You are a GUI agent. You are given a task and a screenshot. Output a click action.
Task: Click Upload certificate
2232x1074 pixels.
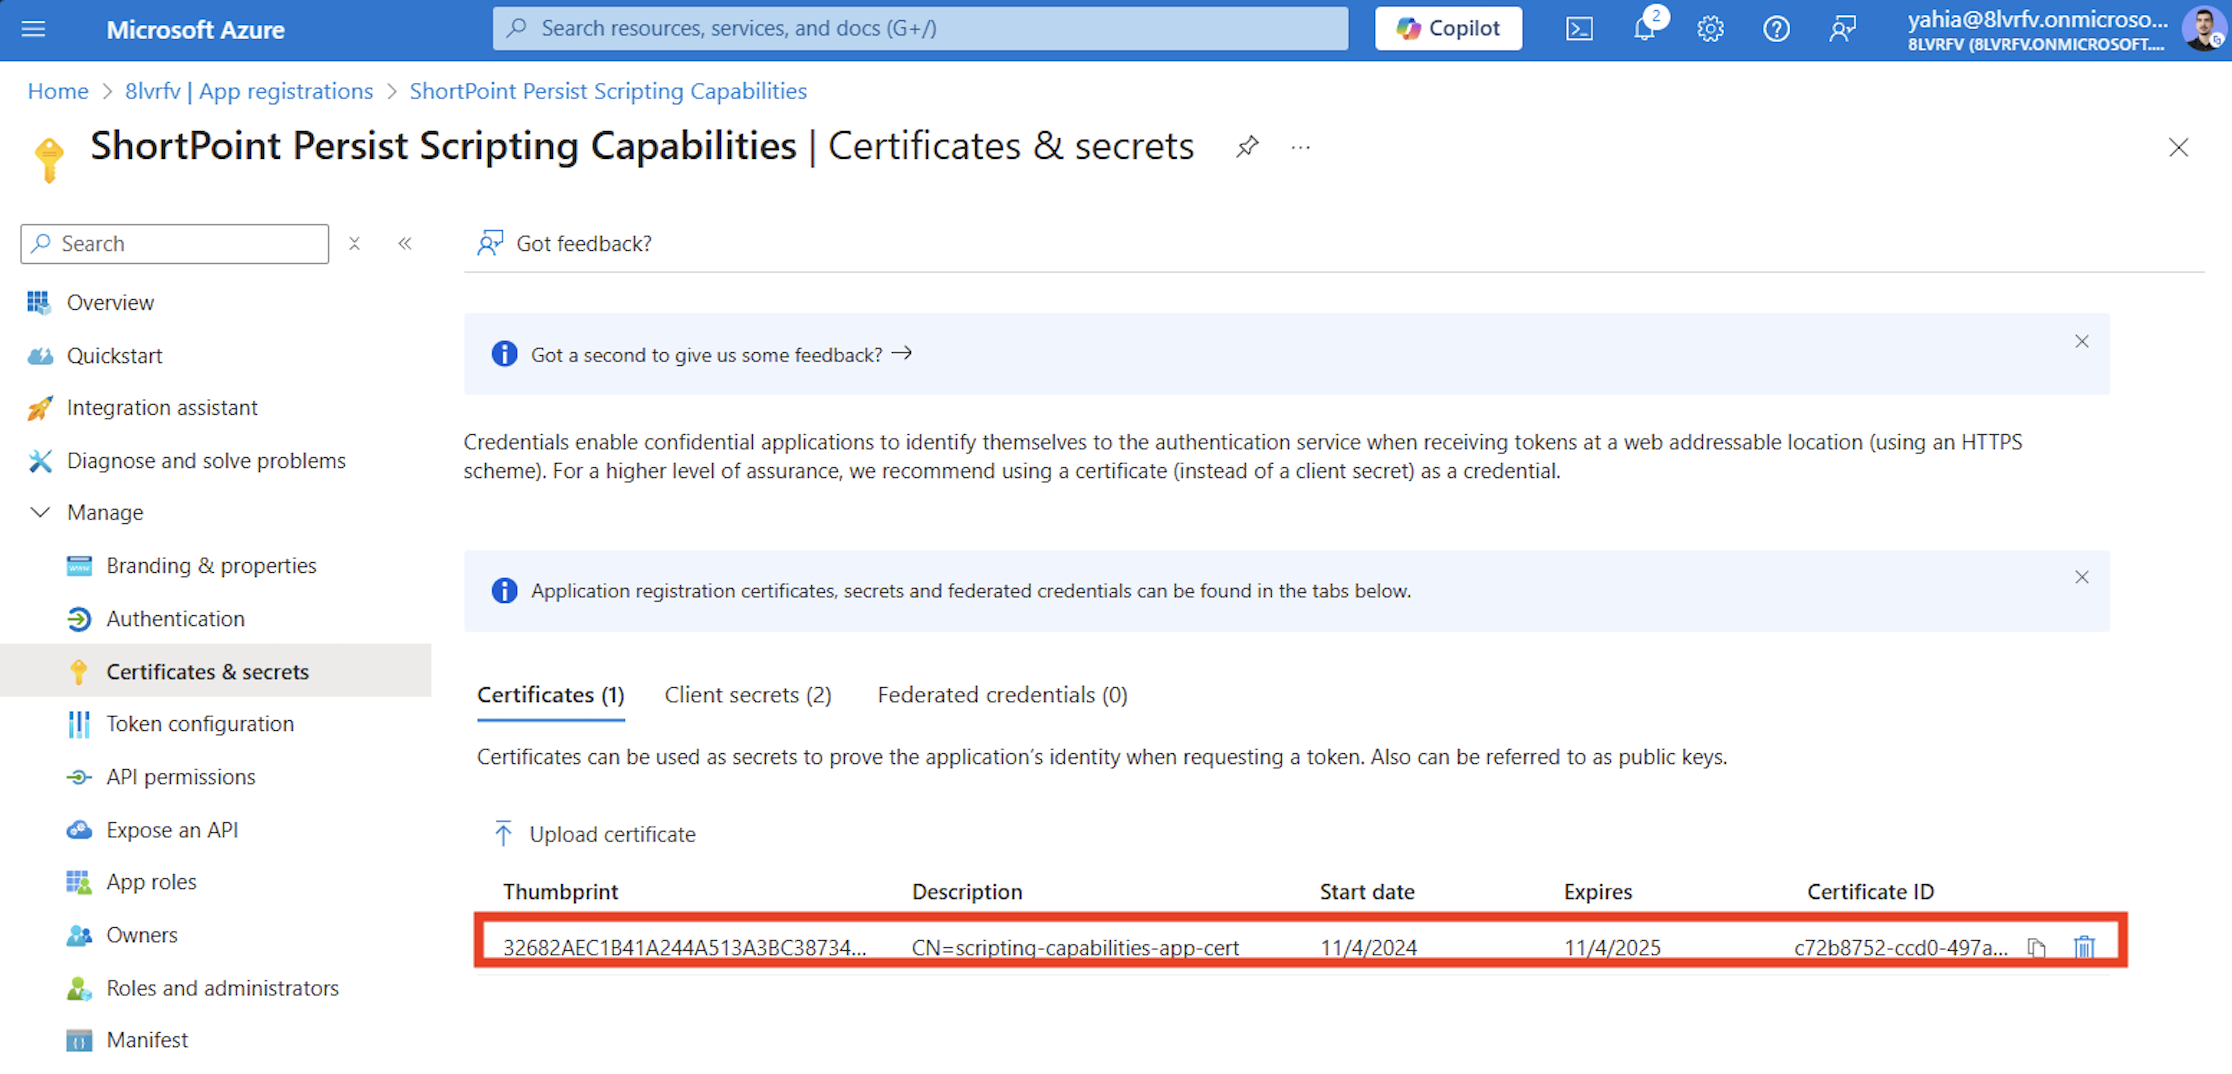point(594,834)
